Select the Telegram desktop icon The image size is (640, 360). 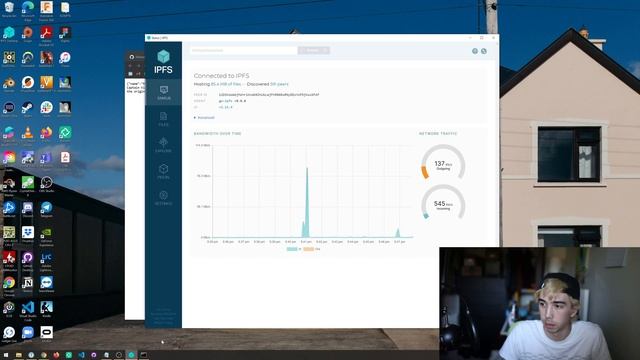(x=46, y=209)
